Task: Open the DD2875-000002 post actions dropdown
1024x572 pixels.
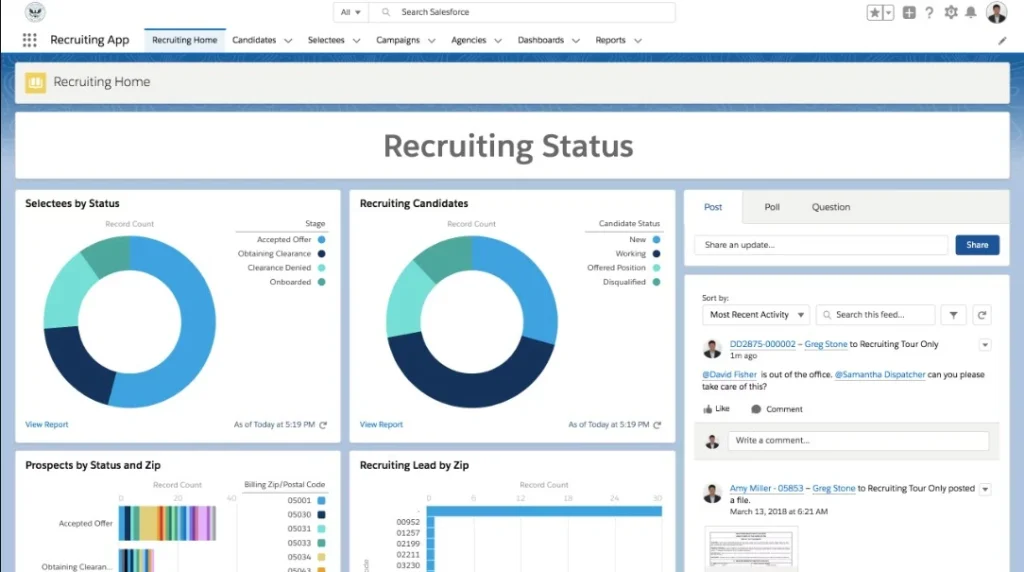Action: pos(985,345)
